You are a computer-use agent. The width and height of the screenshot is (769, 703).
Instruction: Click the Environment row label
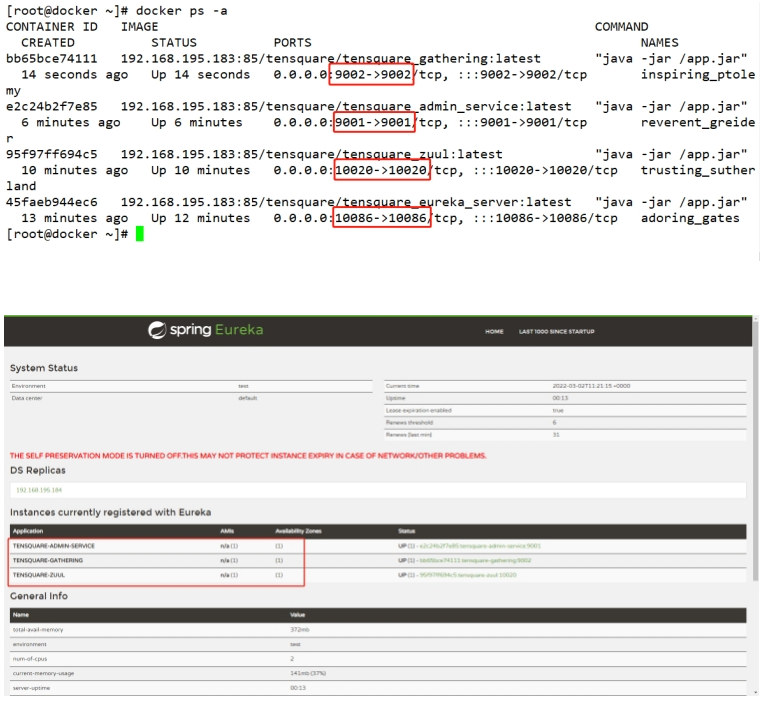[28, 386]
